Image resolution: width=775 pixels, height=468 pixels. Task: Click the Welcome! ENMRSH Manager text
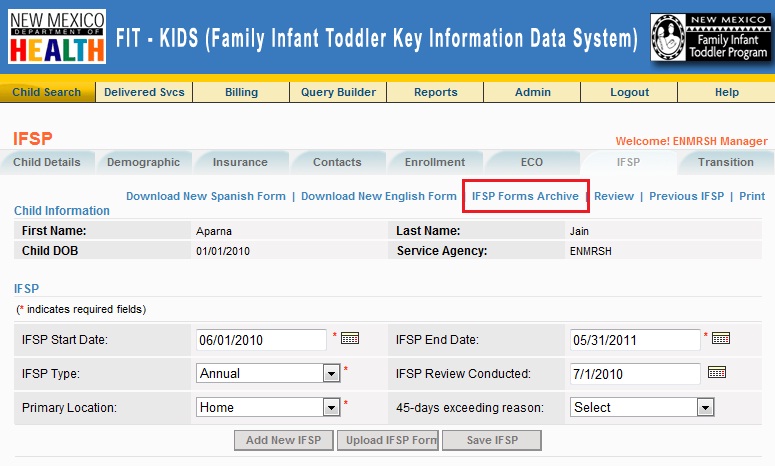pos(691,141)
